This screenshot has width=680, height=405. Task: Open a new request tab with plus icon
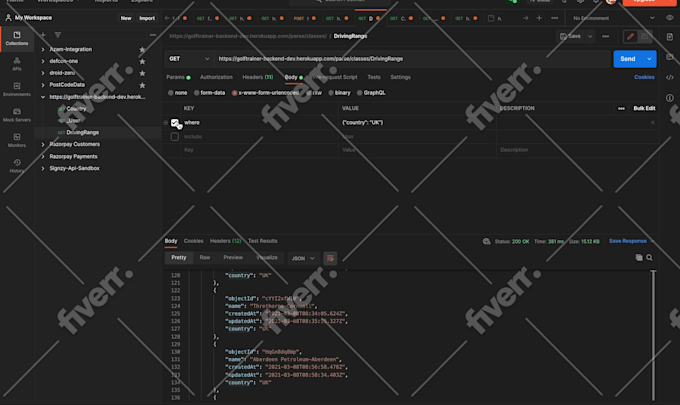click(539, 18)
